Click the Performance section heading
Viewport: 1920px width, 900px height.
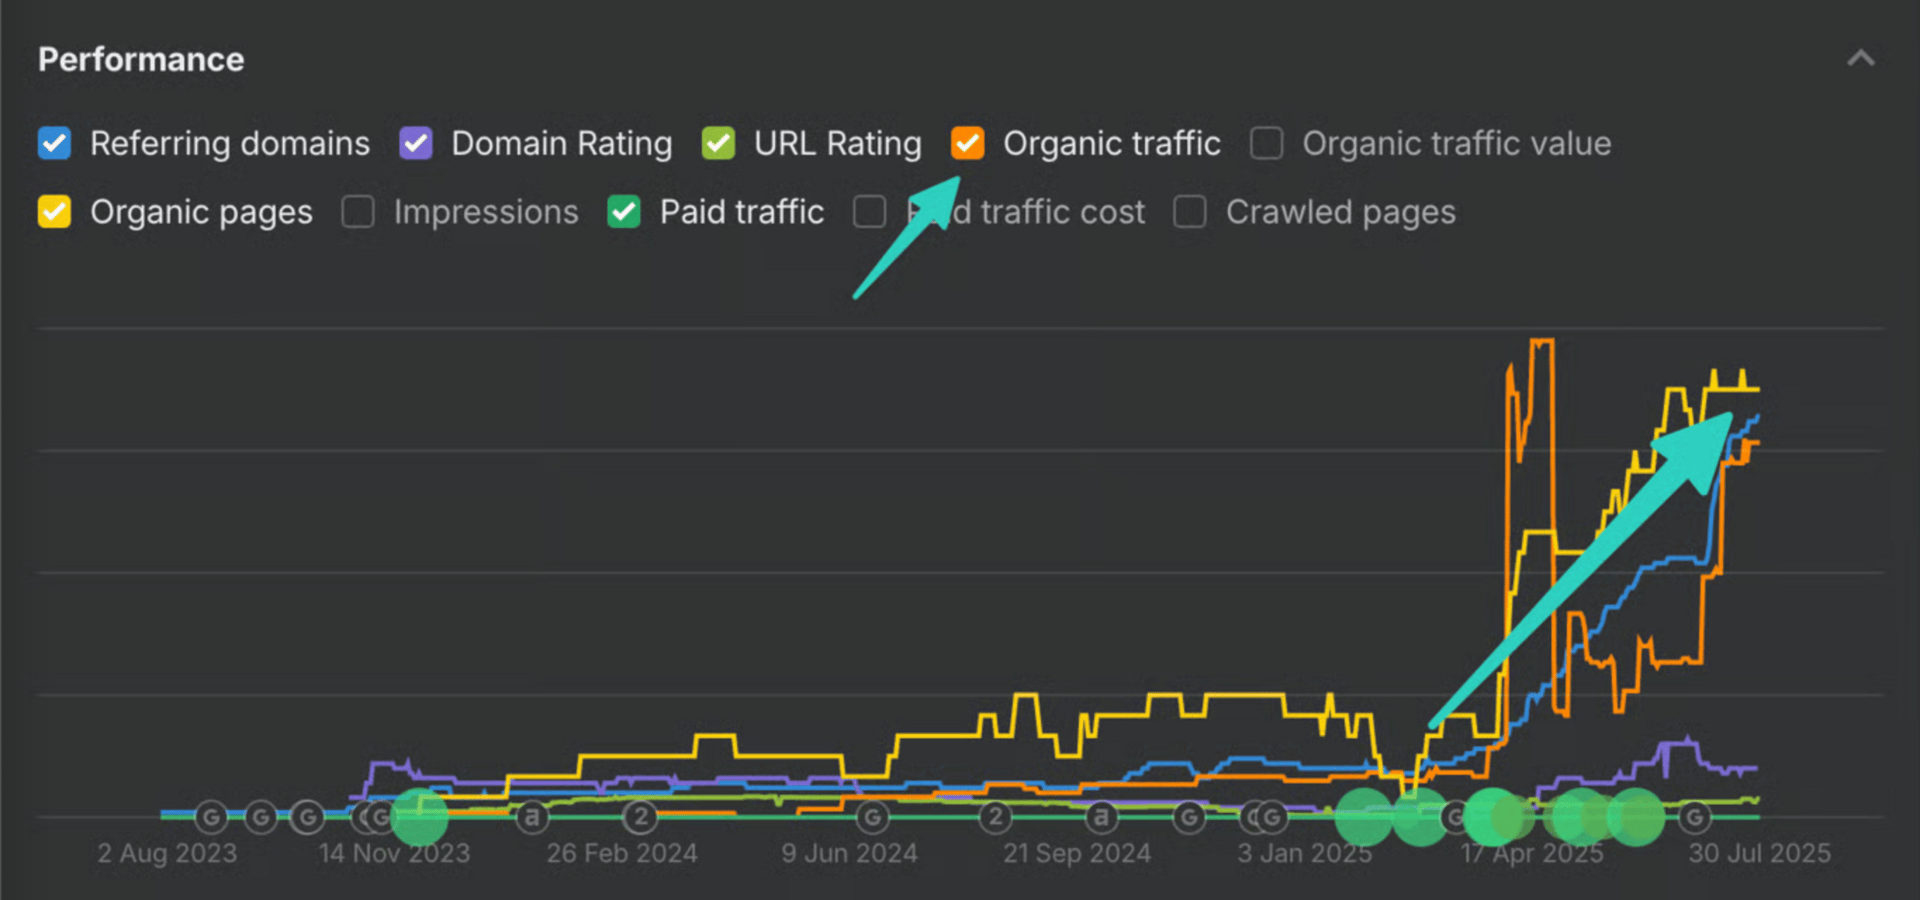[x=141, y=60]
